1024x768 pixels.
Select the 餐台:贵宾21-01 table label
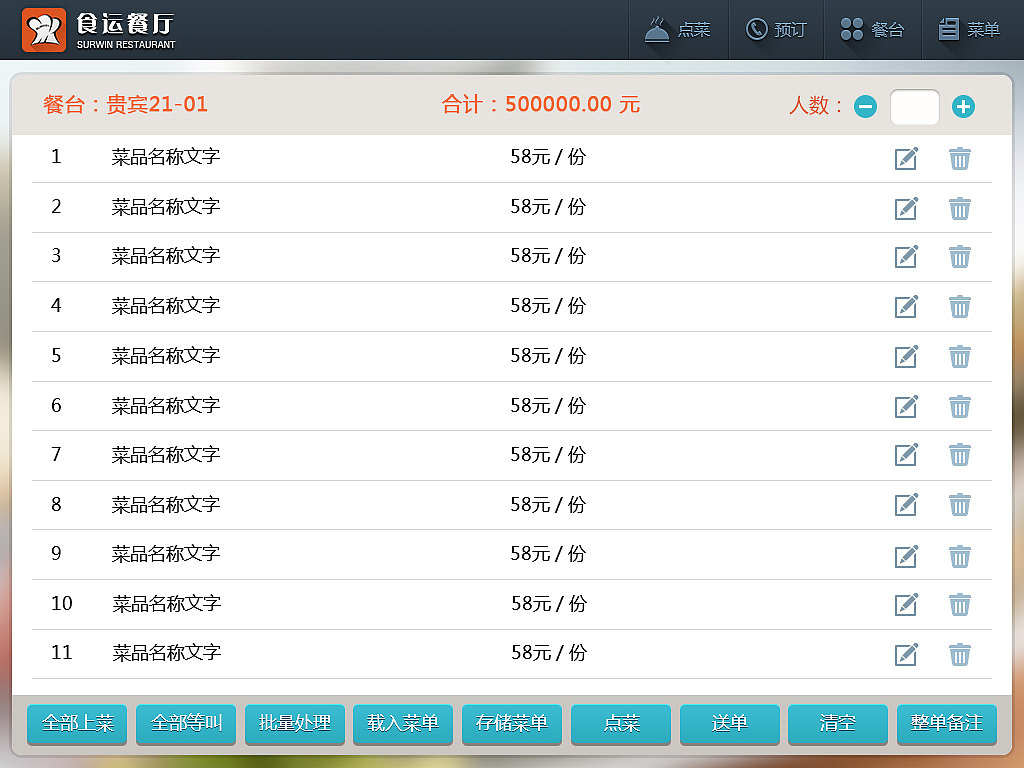tap(125, 104)
